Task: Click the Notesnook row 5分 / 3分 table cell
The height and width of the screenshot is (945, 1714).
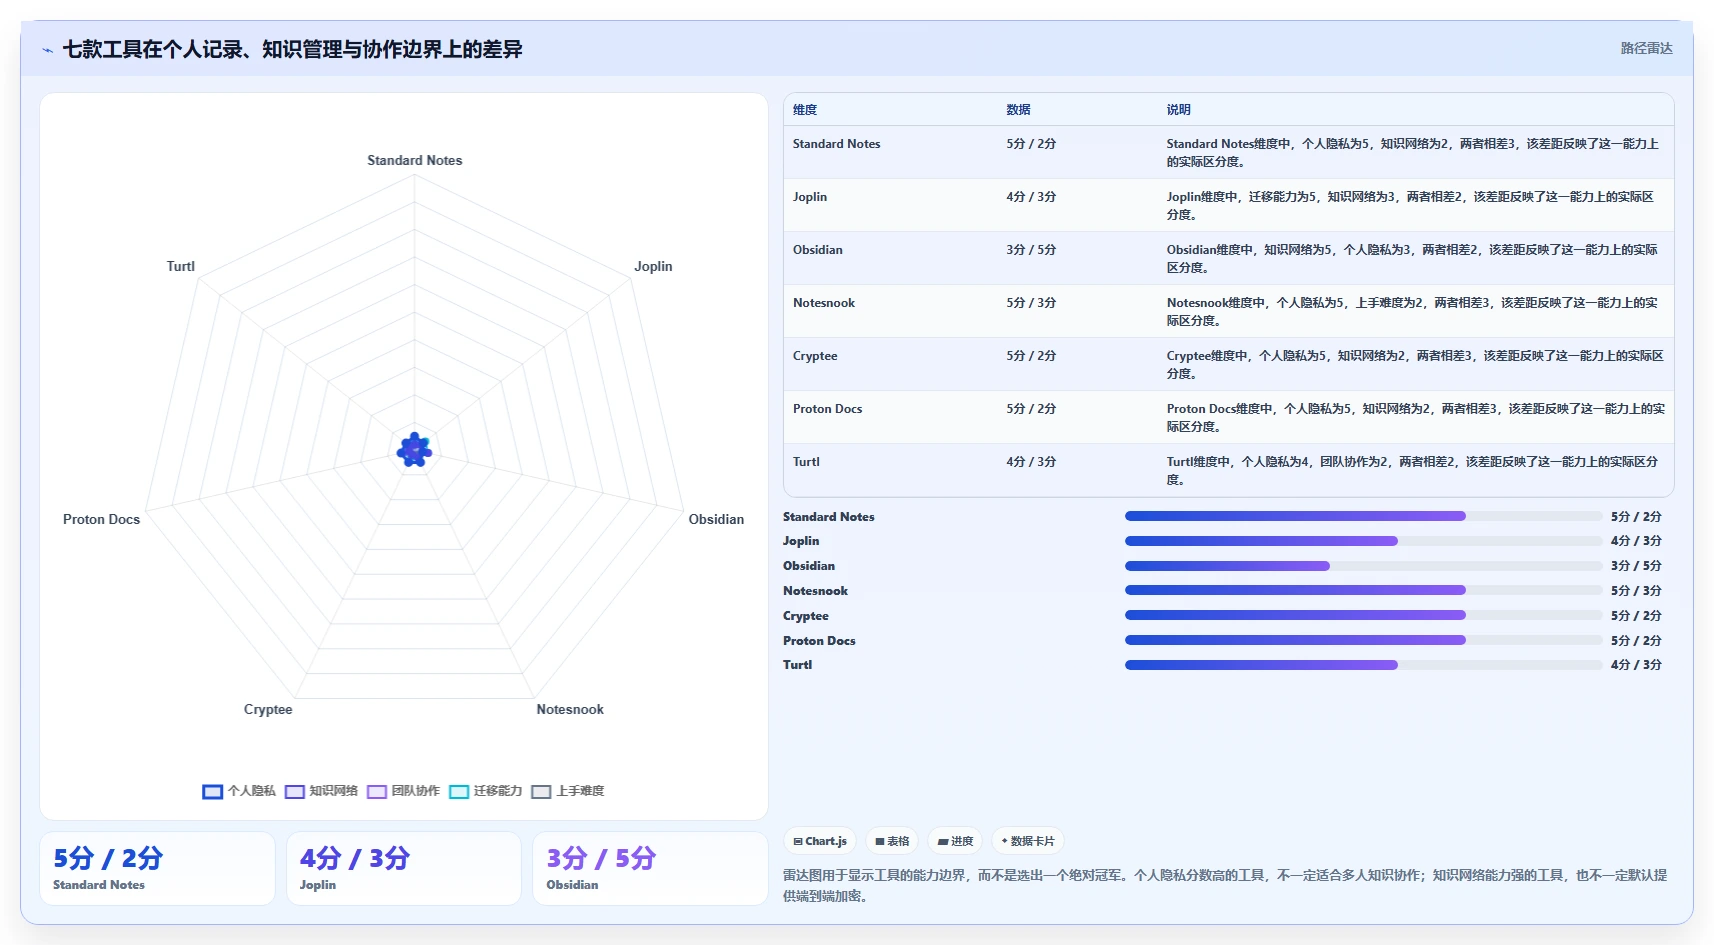Action: click(1031, 303)
